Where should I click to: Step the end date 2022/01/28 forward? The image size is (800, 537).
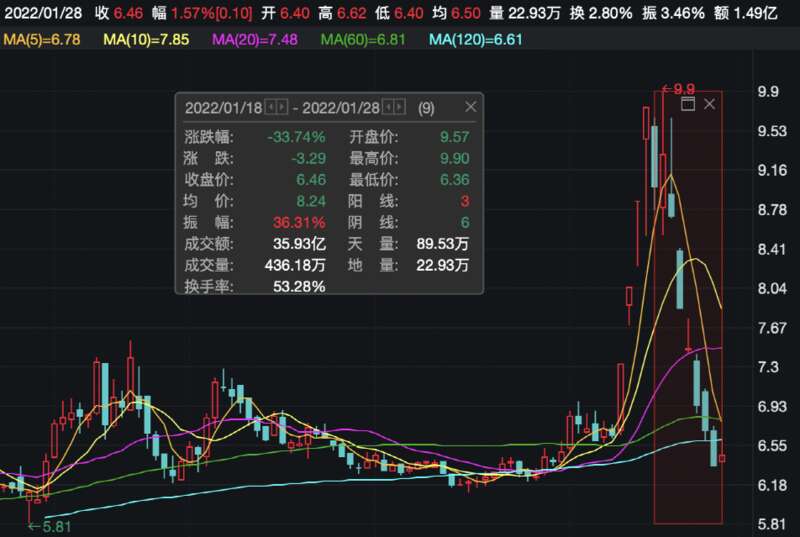[399, 108]
